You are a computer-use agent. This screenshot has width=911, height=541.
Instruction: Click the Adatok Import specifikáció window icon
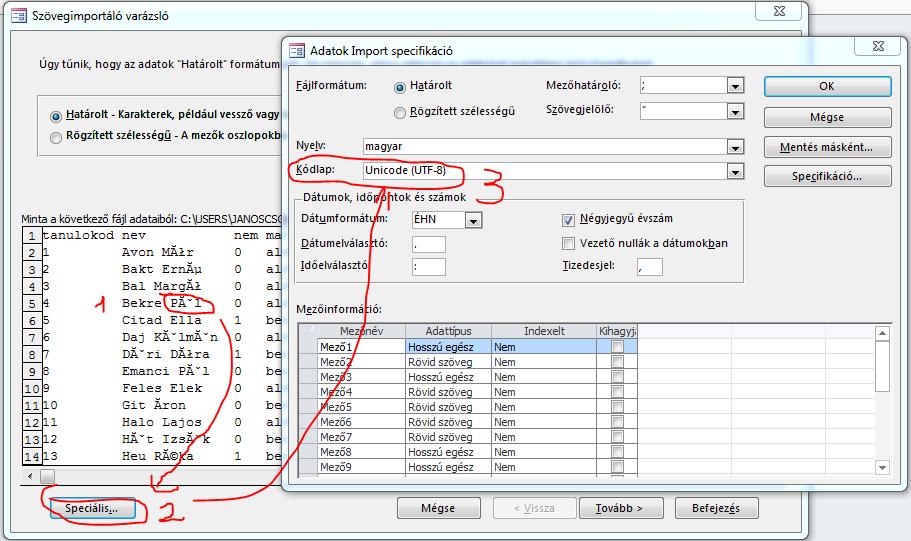297,51
